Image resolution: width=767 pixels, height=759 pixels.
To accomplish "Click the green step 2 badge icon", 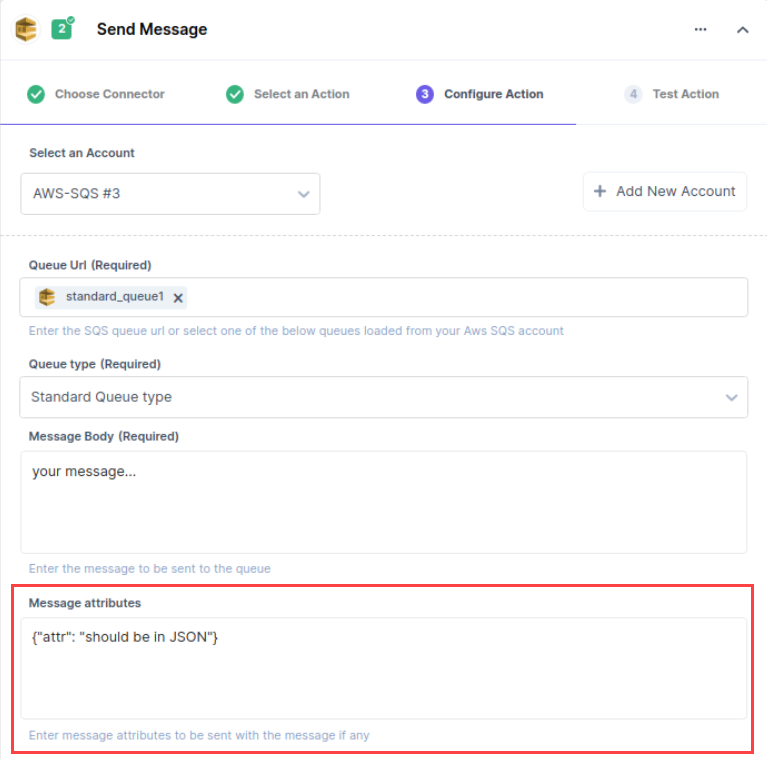I will tap(63, 28).
